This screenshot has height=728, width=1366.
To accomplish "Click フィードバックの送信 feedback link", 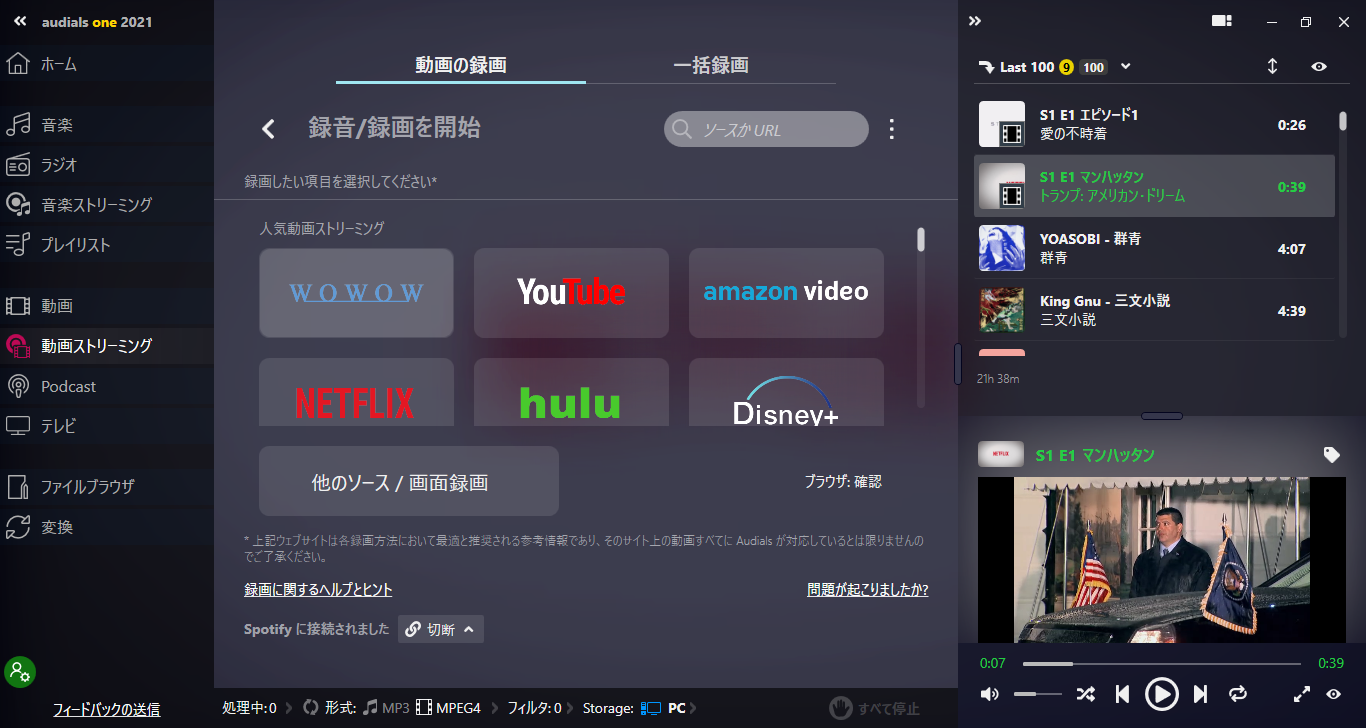I will pyautogui.click(x=106, y=709).
